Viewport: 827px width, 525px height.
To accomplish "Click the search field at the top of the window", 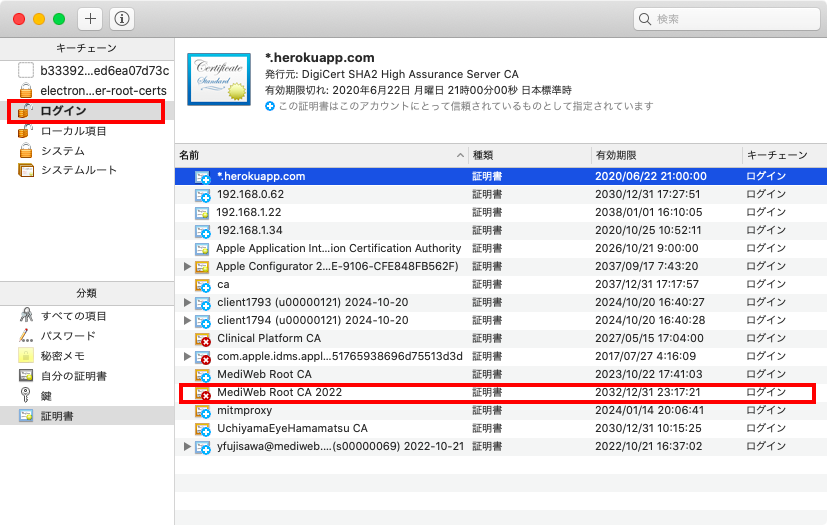I will [726, 19].
